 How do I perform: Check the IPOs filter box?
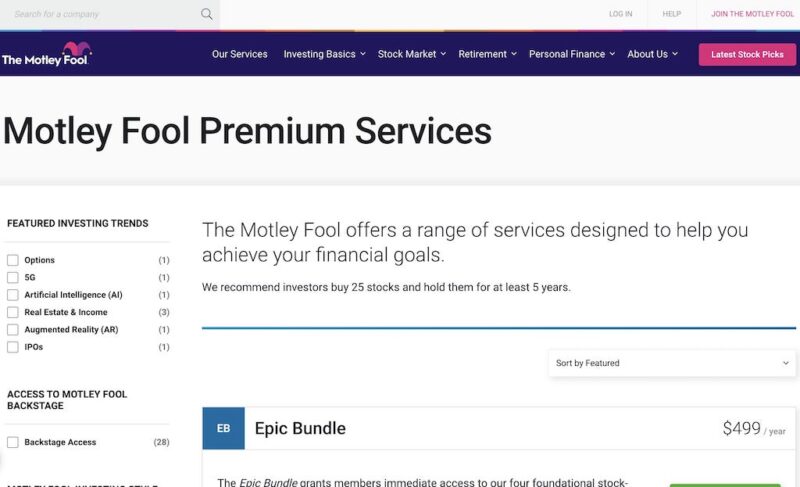tap(13, 347)
